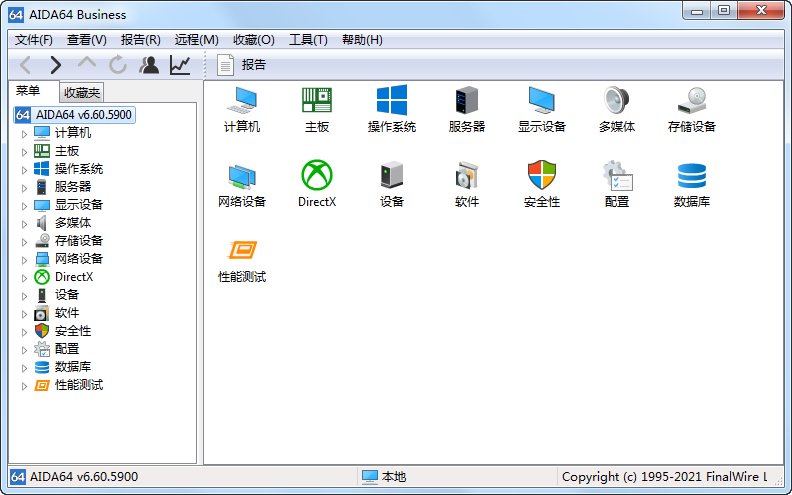Select 显示设备 in the tree

click(x=79, y=205)
